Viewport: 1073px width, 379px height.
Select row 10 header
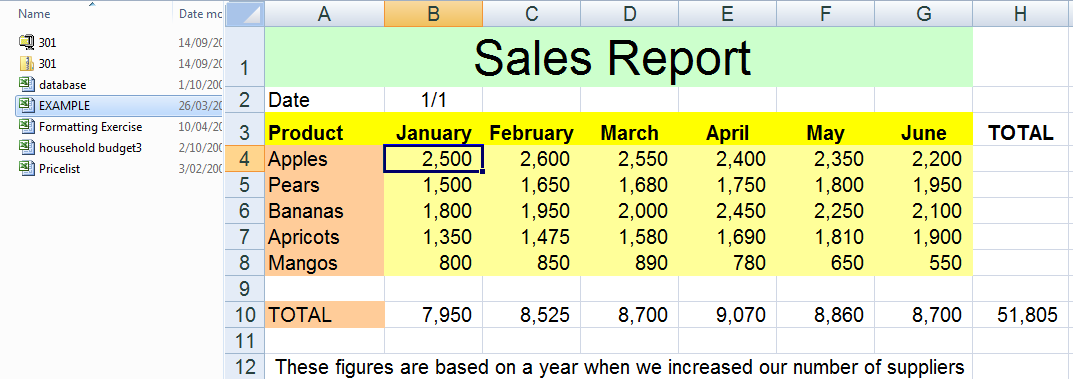pyautogui.click(x=245, y=315)
